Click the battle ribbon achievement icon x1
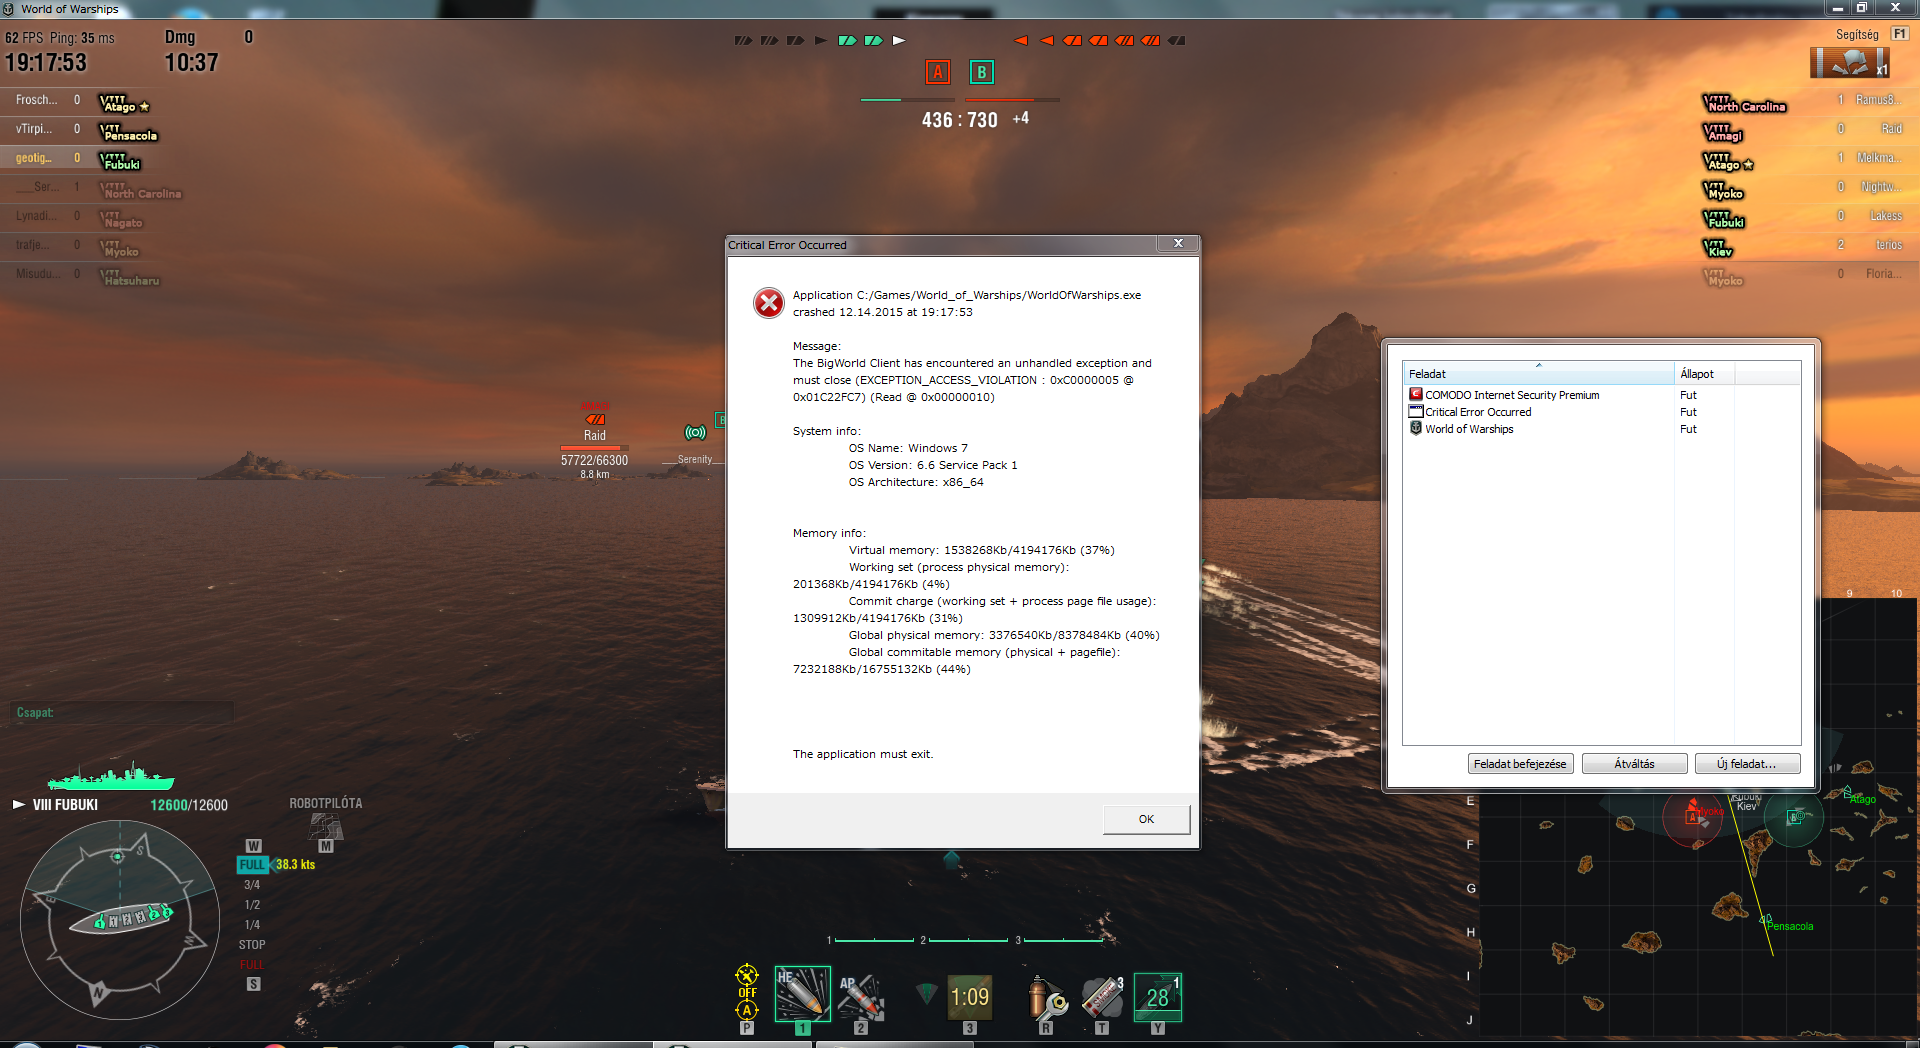1920x1048 pixels. click(1850, 63)
